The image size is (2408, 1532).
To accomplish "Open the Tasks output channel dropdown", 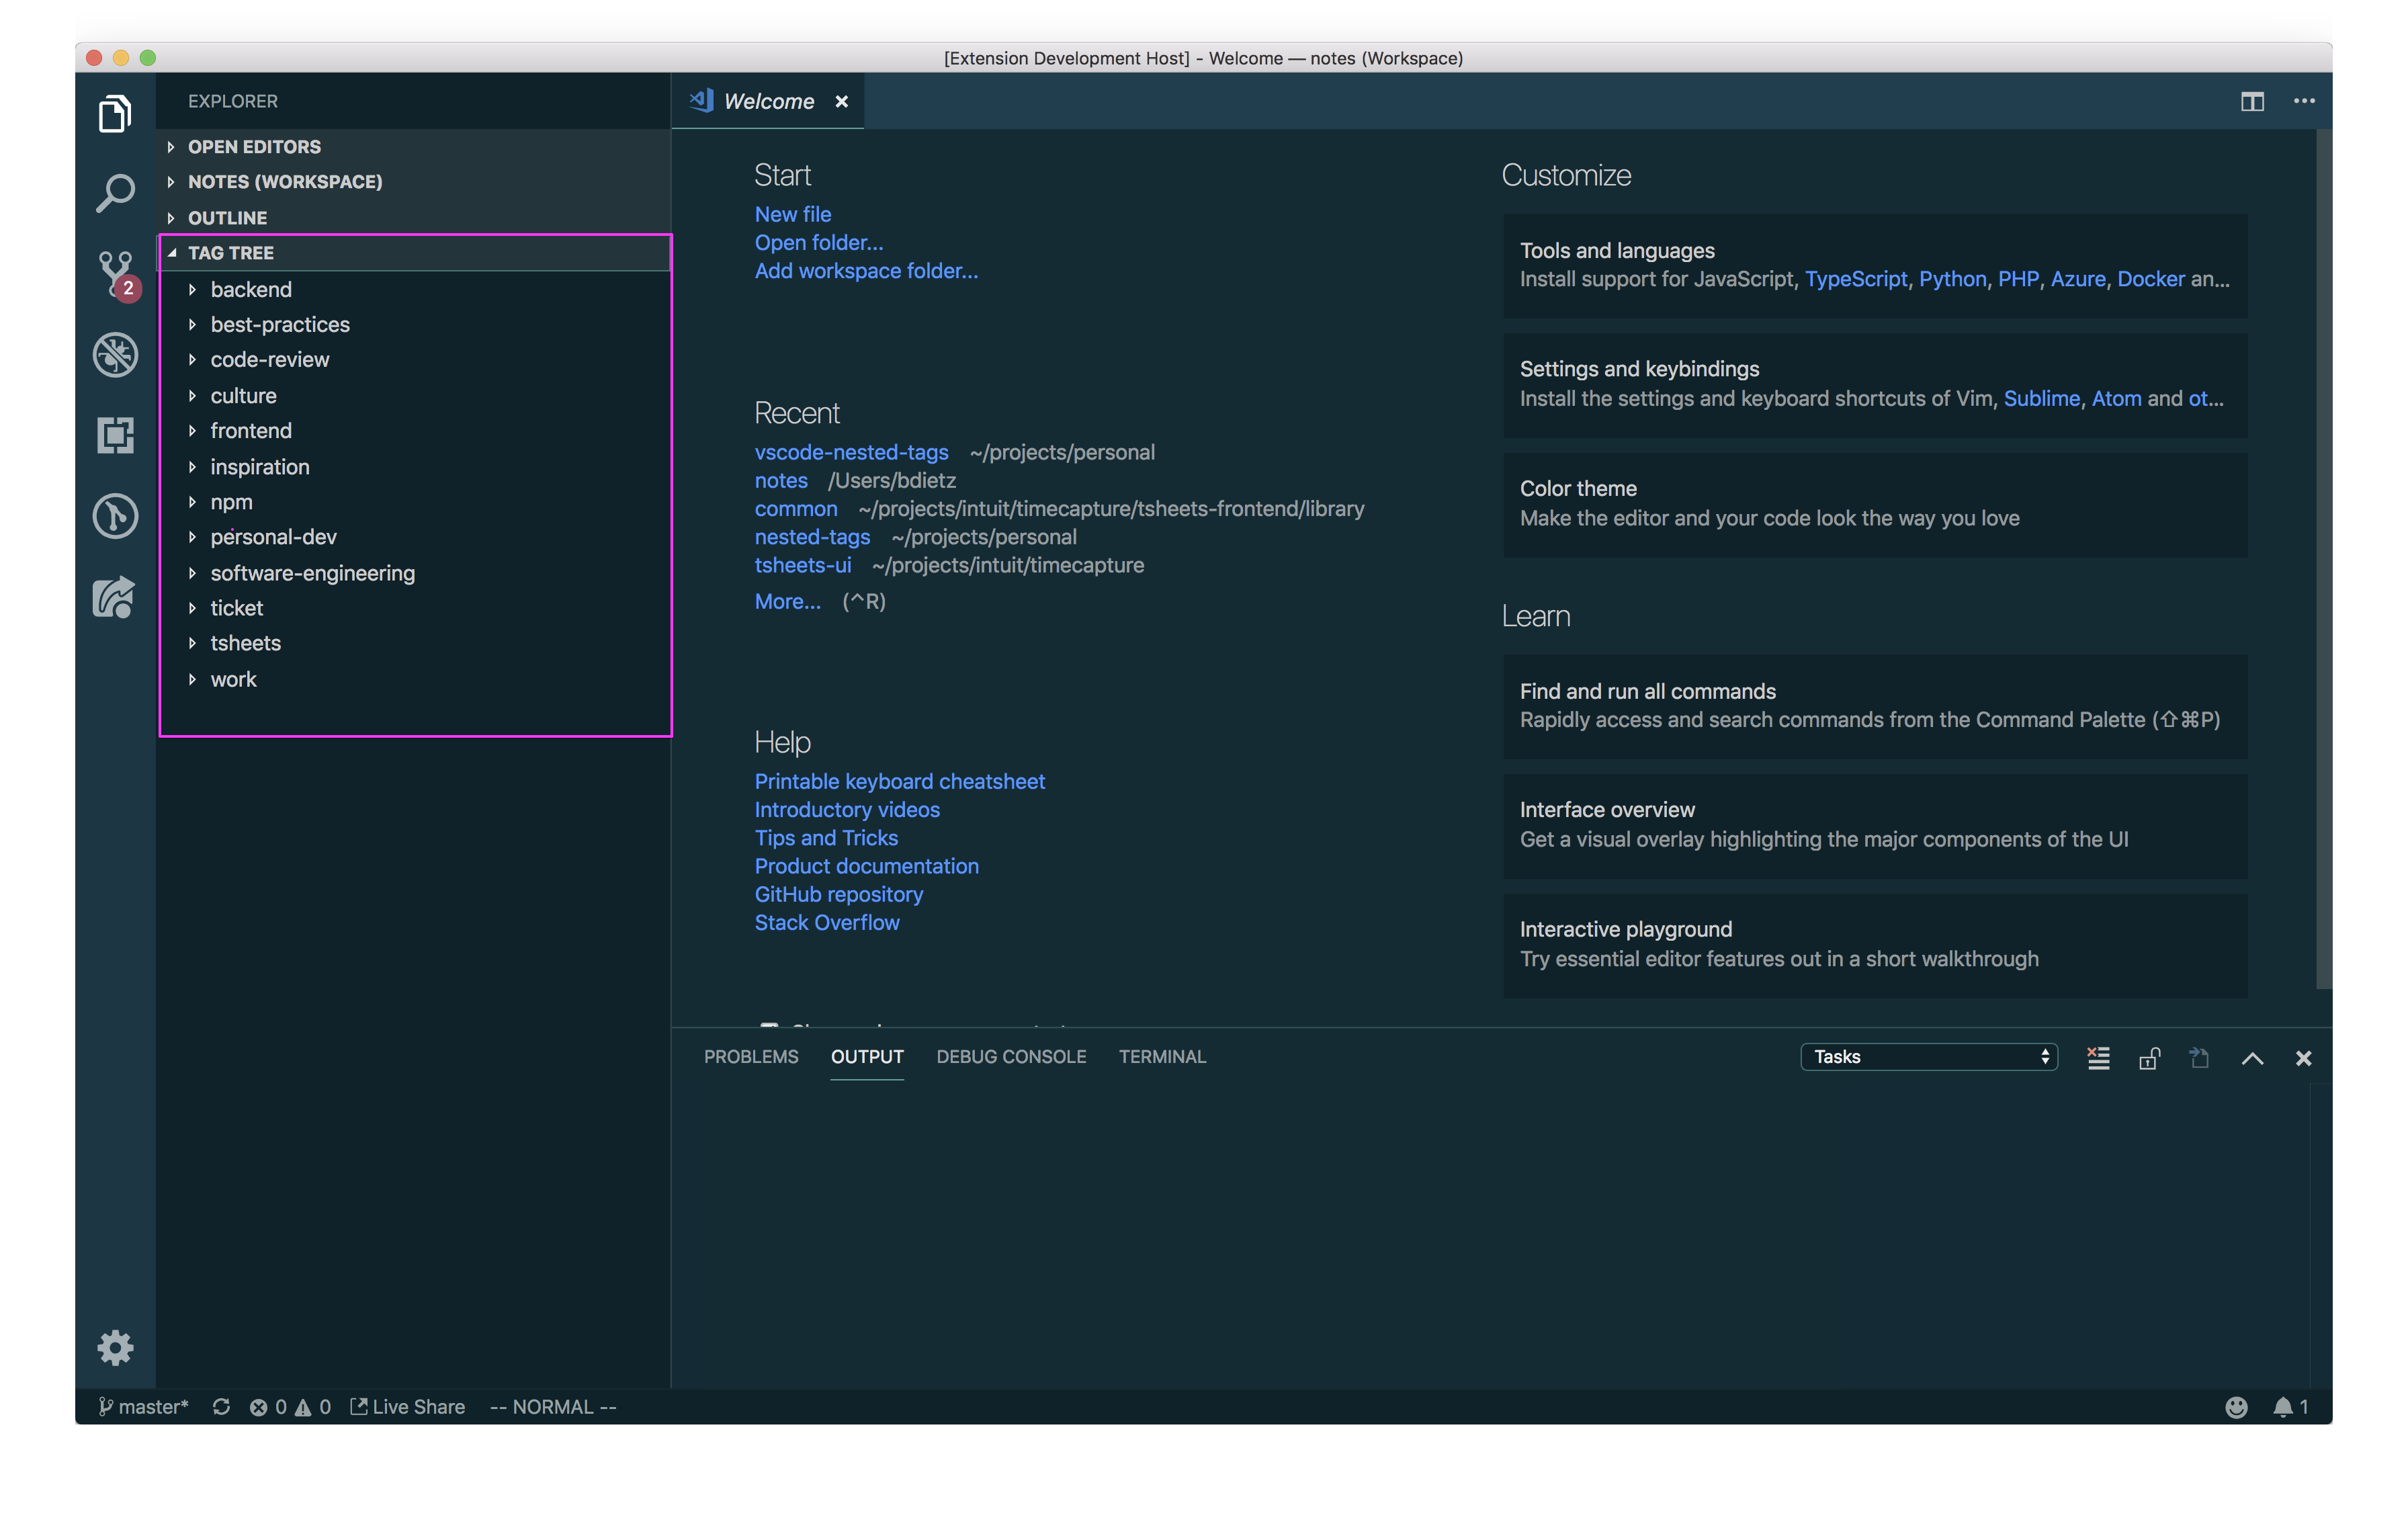I will tap(1928, 1057).
